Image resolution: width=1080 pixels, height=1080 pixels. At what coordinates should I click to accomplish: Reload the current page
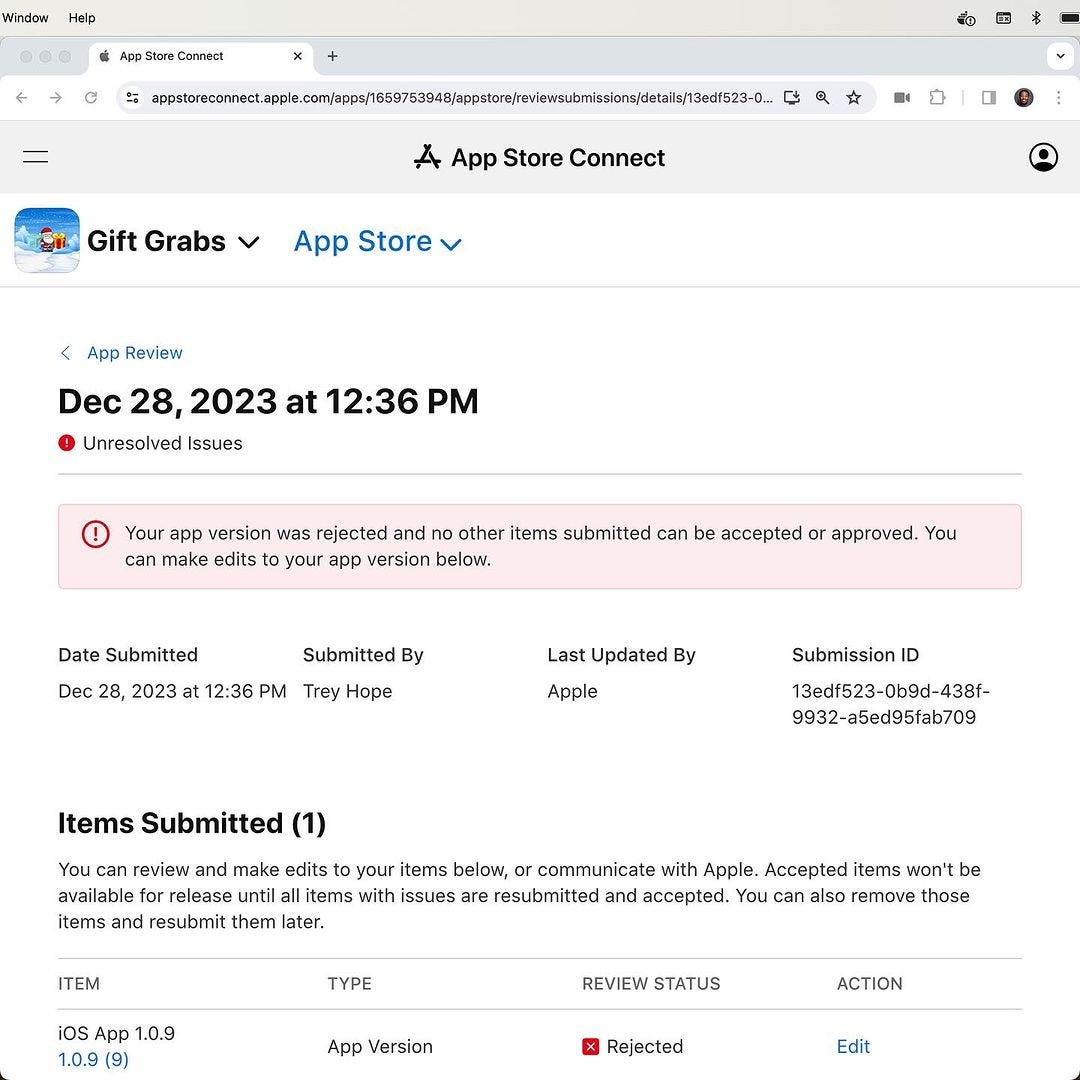point(91,98)
